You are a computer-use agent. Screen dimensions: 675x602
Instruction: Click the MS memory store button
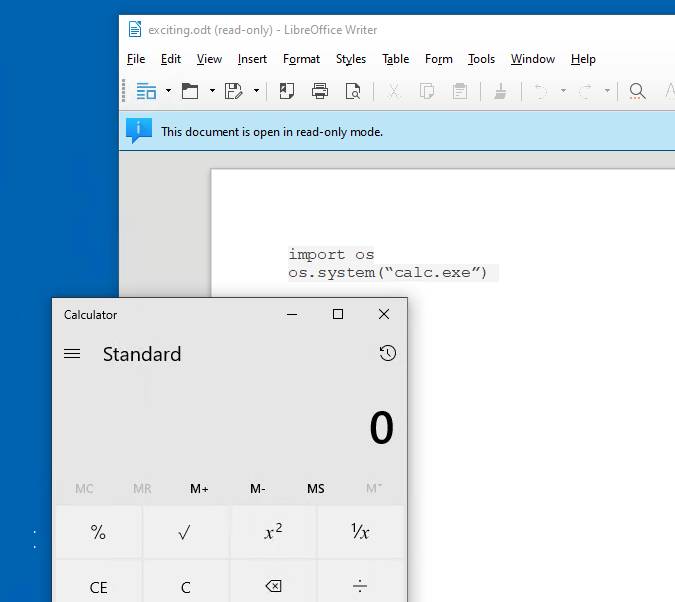(x=316, y=489)
